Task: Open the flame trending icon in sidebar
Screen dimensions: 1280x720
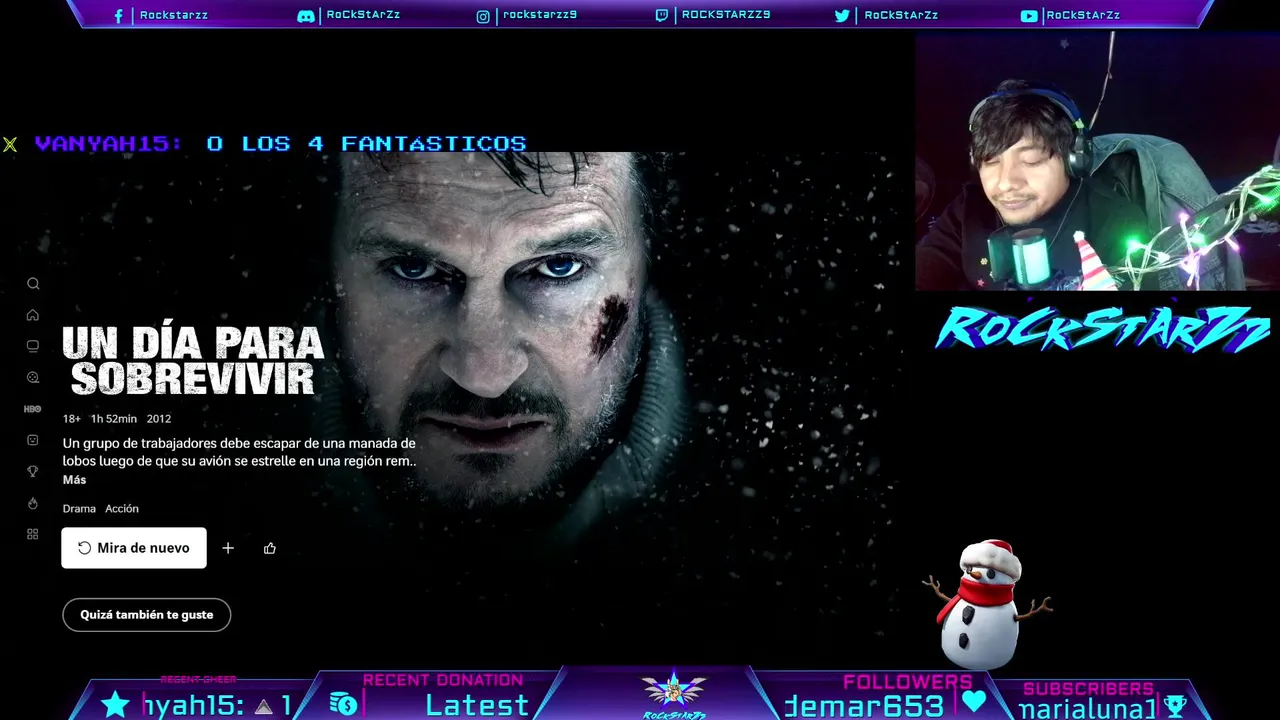Action: (x=33, y=503)
